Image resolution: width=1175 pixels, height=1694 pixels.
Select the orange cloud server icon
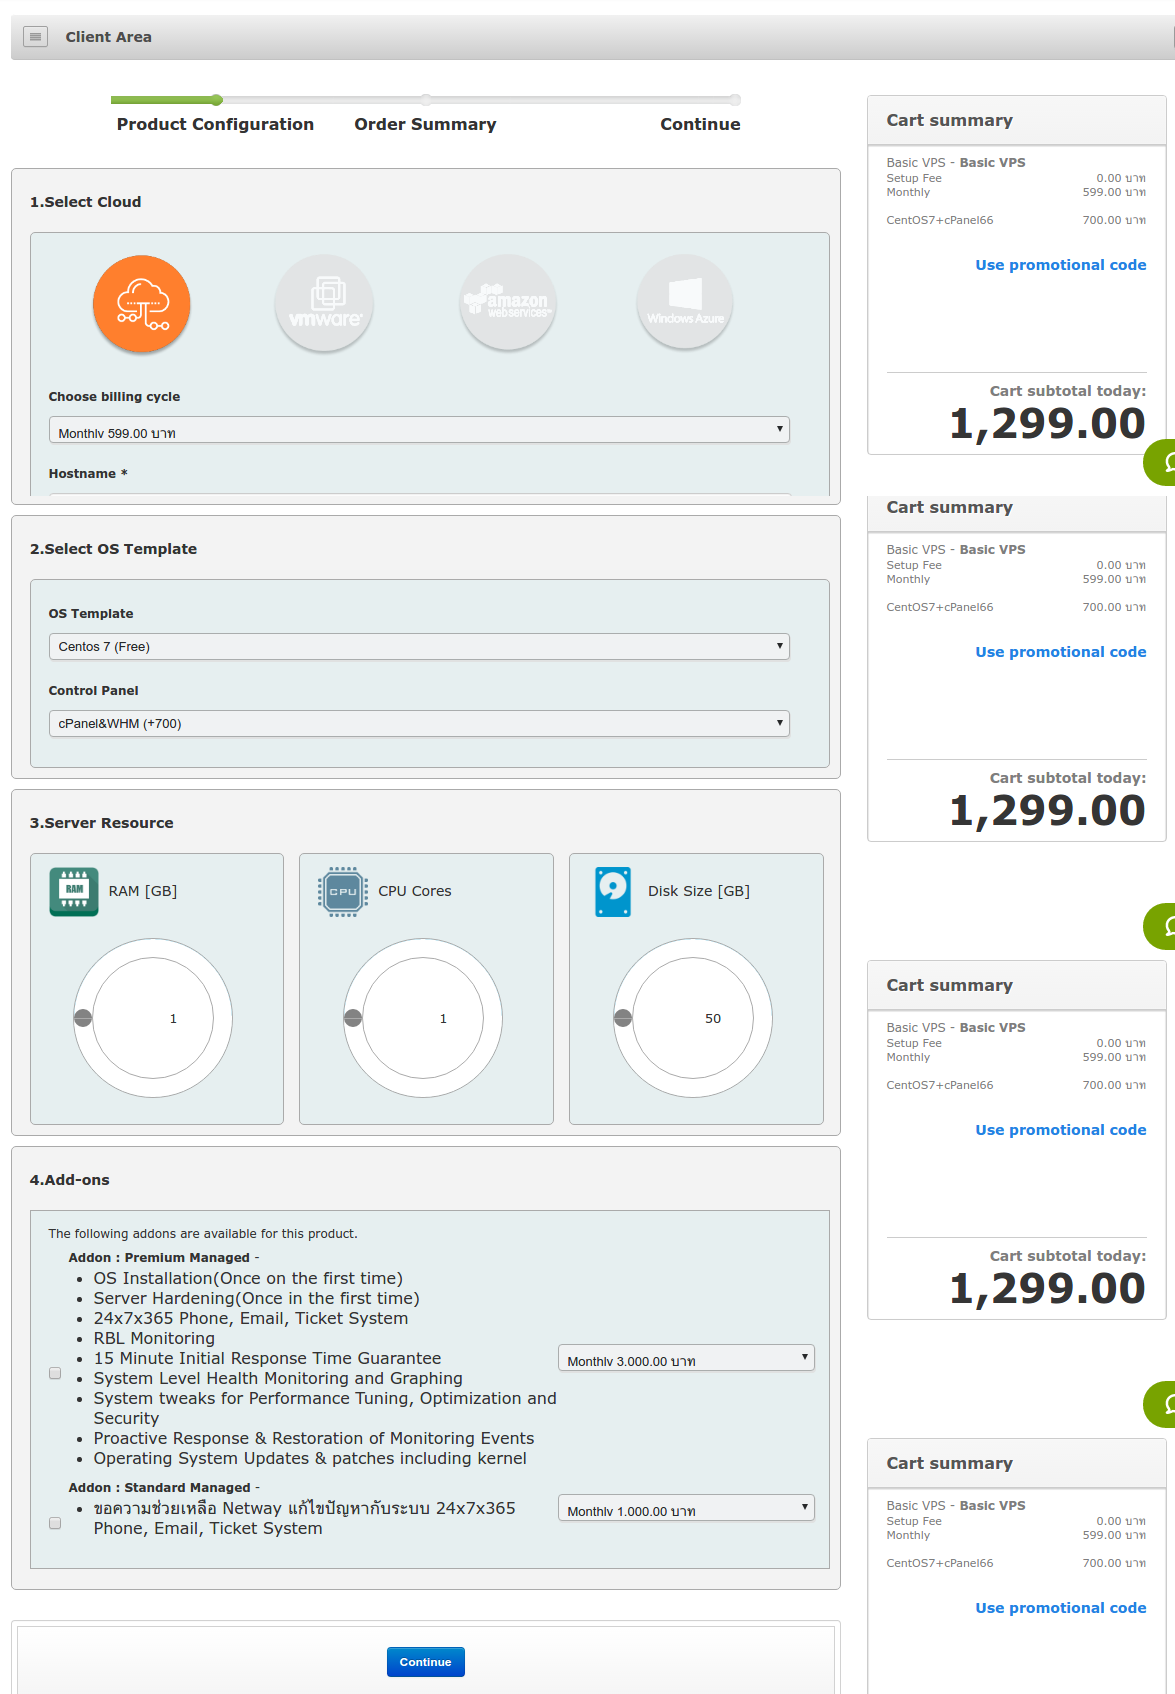click(141, 304)
